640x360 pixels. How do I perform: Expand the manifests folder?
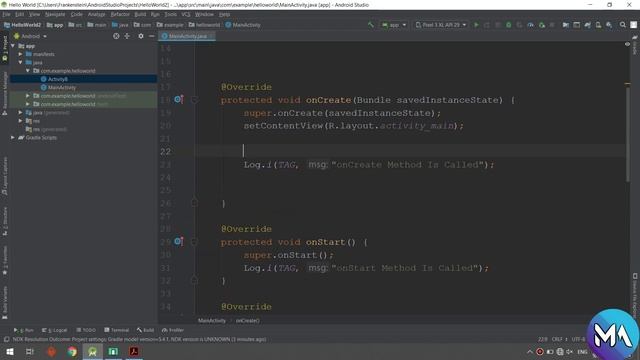click(x=20, y=54)
